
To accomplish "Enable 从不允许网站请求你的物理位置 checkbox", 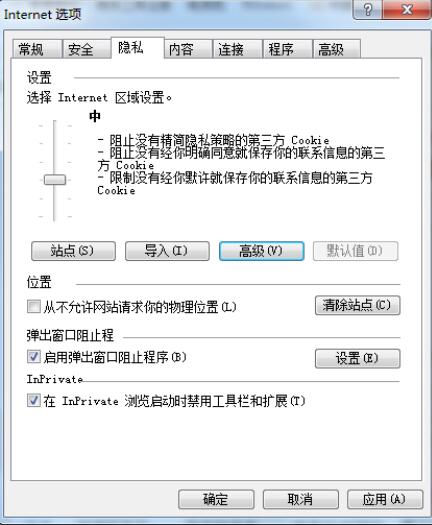I will 33,306.
